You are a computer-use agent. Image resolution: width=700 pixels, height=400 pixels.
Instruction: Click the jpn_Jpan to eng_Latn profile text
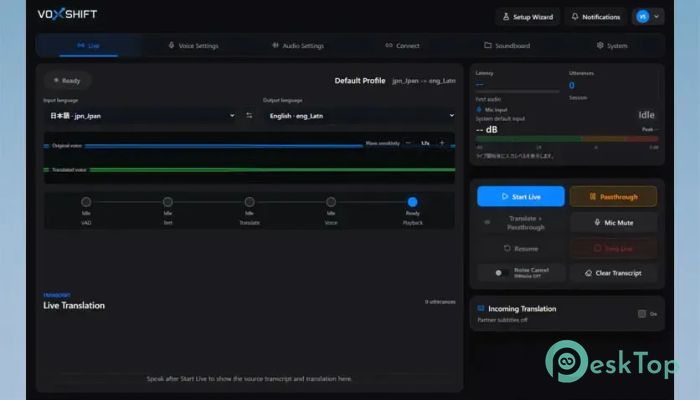click(x=424, y=81)
